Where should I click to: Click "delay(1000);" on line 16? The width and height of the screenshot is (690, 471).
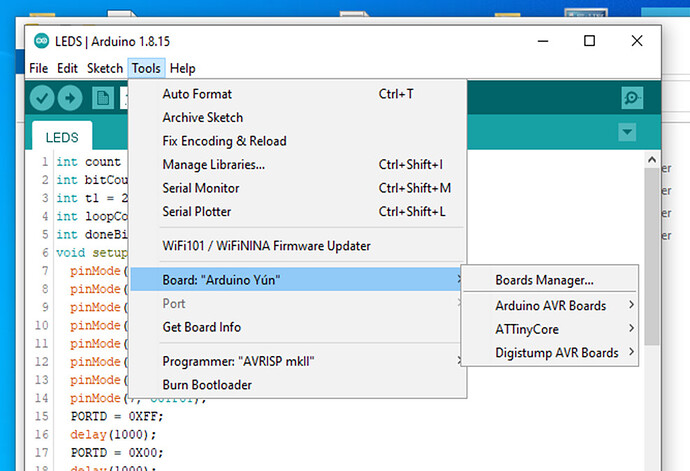tap(113, 435)
